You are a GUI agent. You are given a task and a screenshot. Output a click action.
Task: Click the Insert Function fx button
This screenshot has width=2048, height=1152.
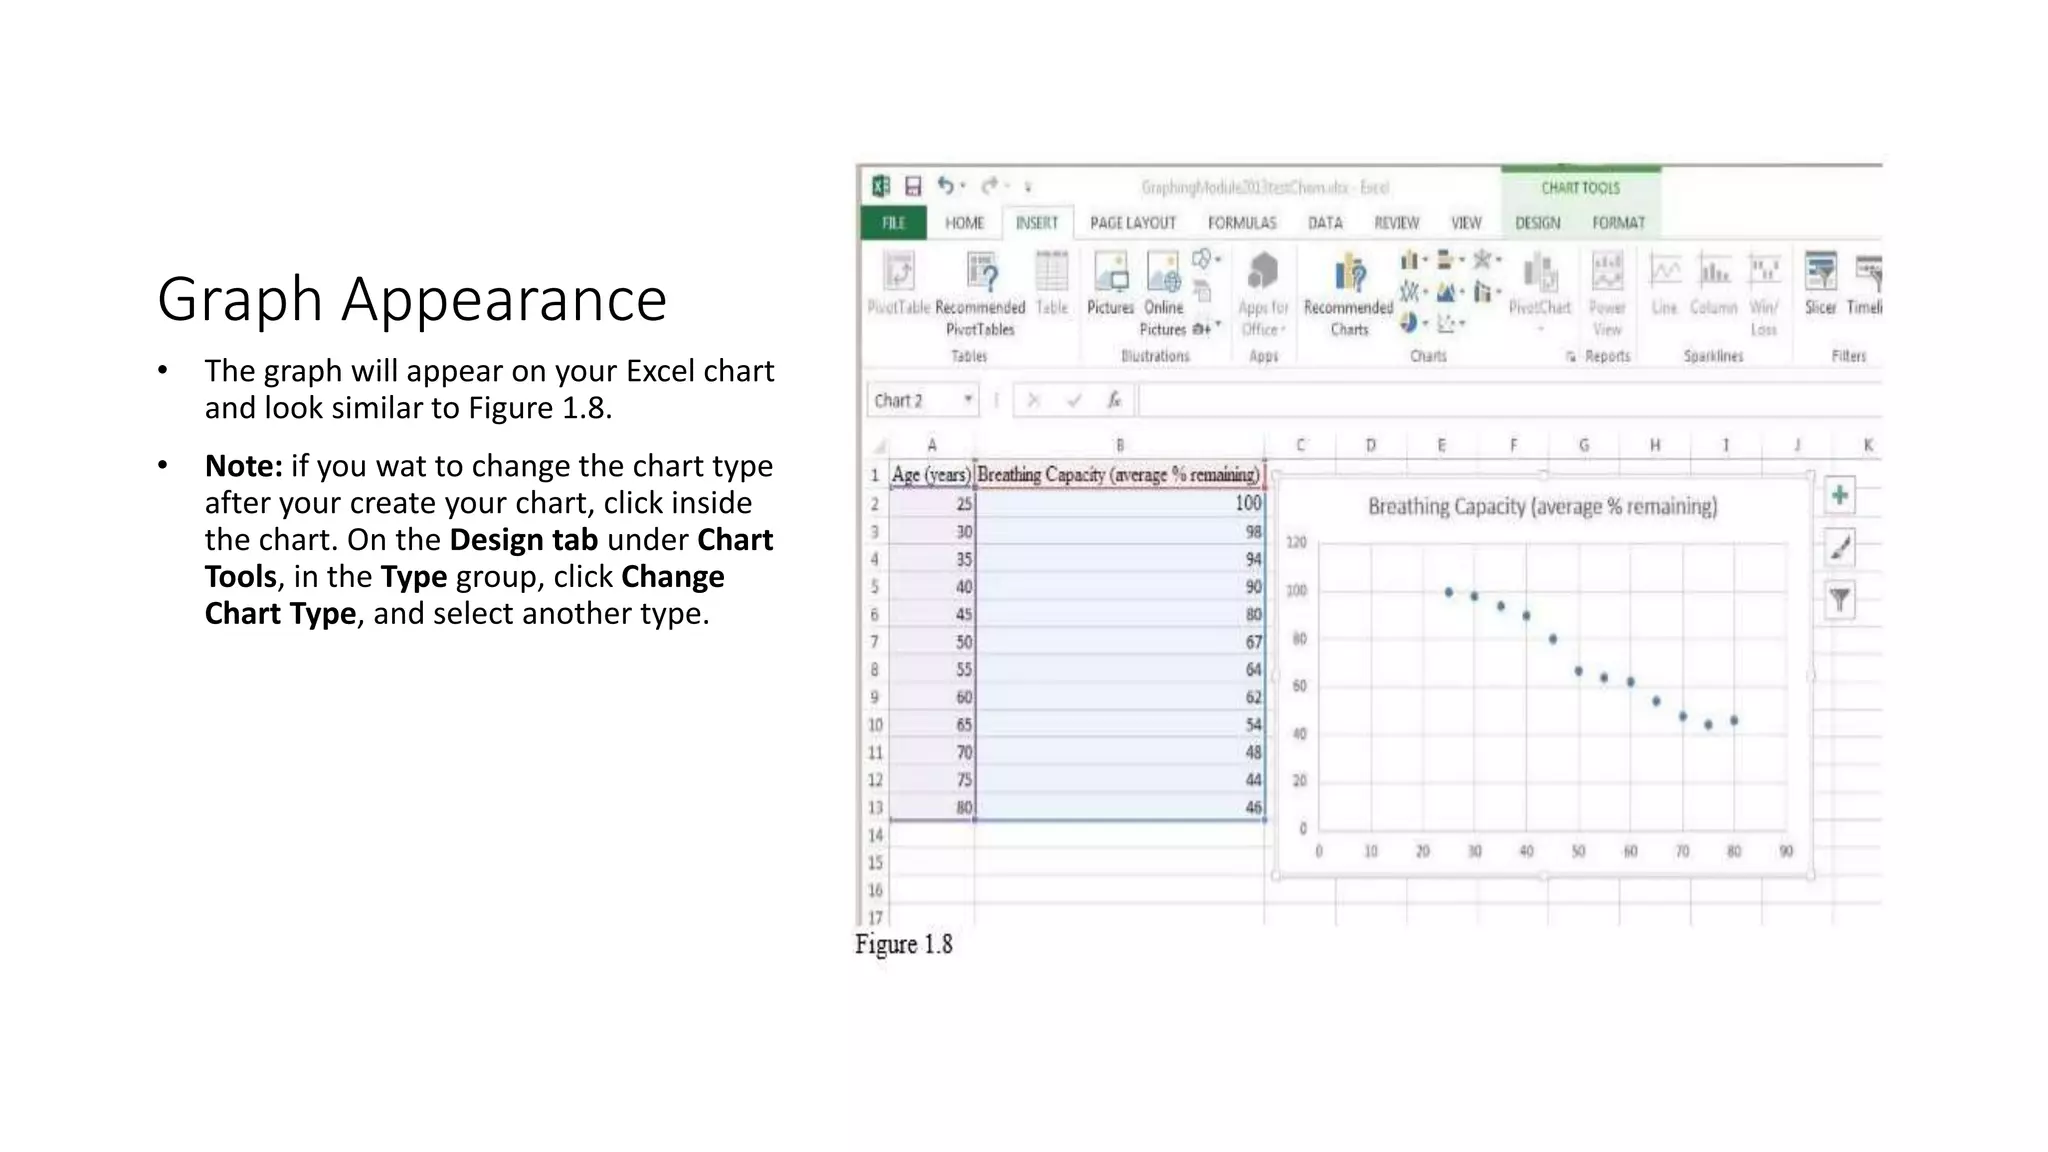(1113, 400)
